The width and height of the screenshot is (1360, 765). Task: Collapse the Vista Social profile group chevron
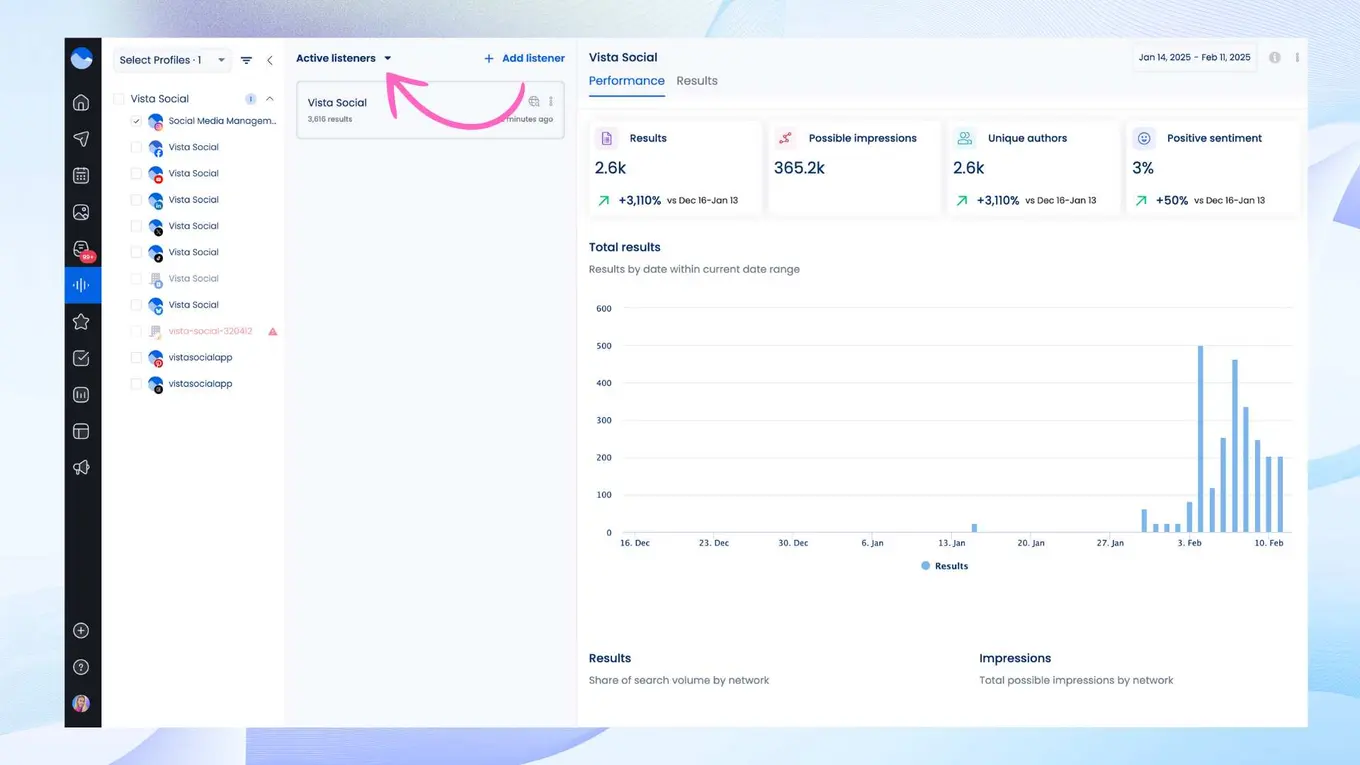point(270,99)
